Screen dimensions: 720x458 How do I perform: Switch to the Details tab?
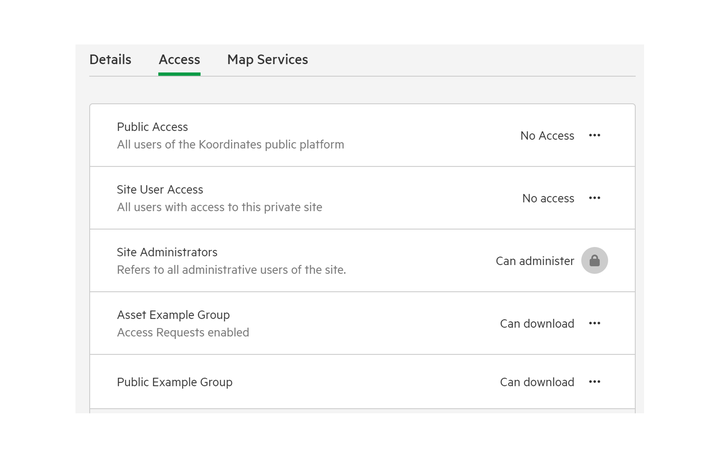tap(110, 60)
